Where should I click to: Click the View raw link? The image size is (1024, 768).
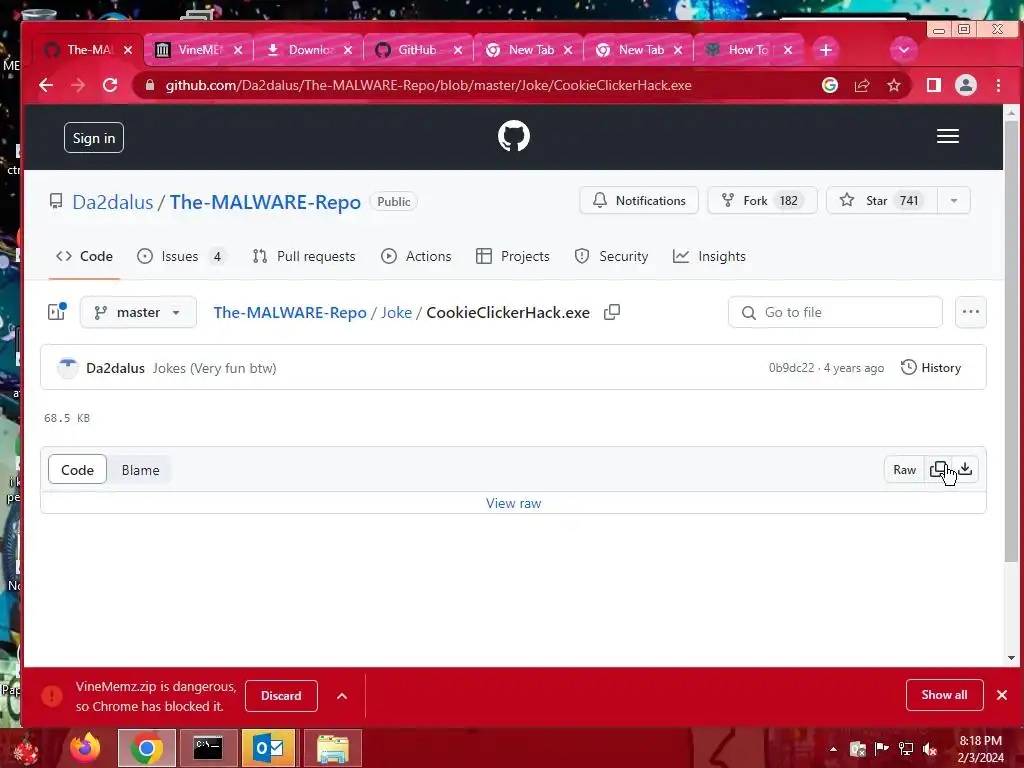pos(513,504)
